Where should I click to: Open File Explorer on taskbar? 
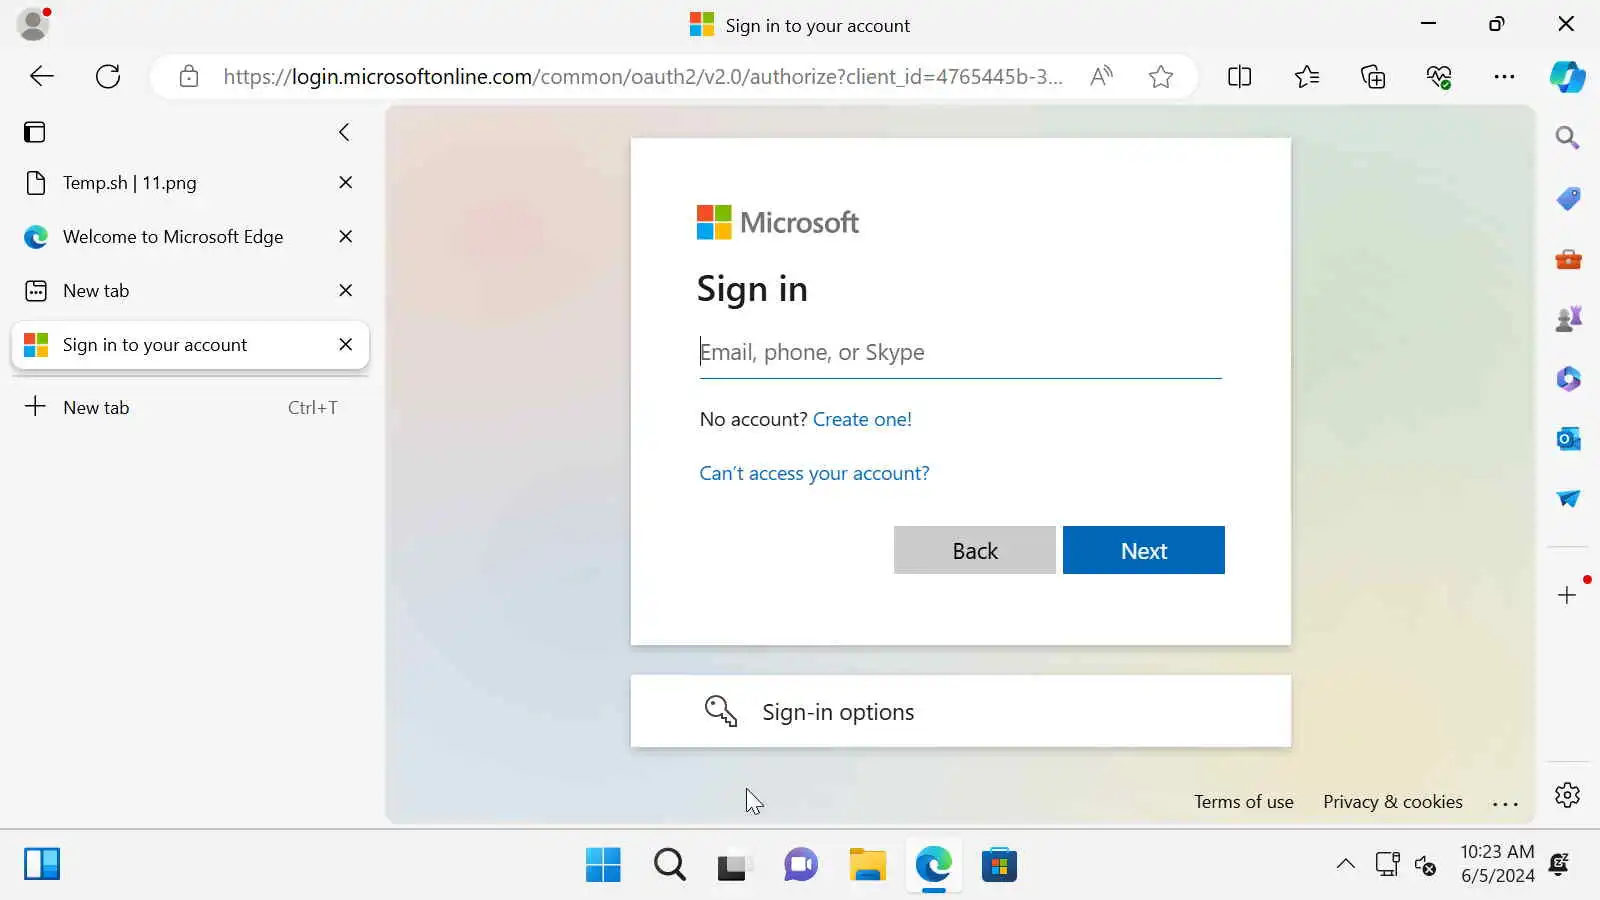click(x=867, y=865)
